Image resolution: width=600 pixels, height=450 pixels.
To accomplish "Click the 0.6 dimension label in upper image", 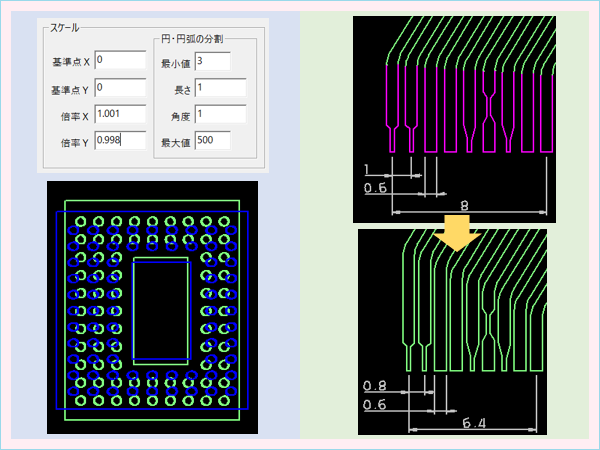I will point(376,186).
